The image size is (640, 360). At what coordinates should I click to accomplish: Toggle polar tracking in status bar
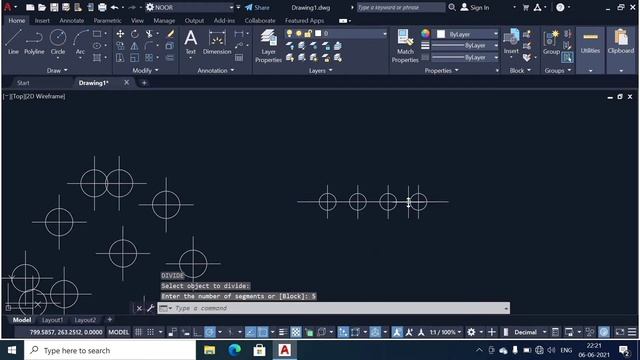(x=210, y=332)
